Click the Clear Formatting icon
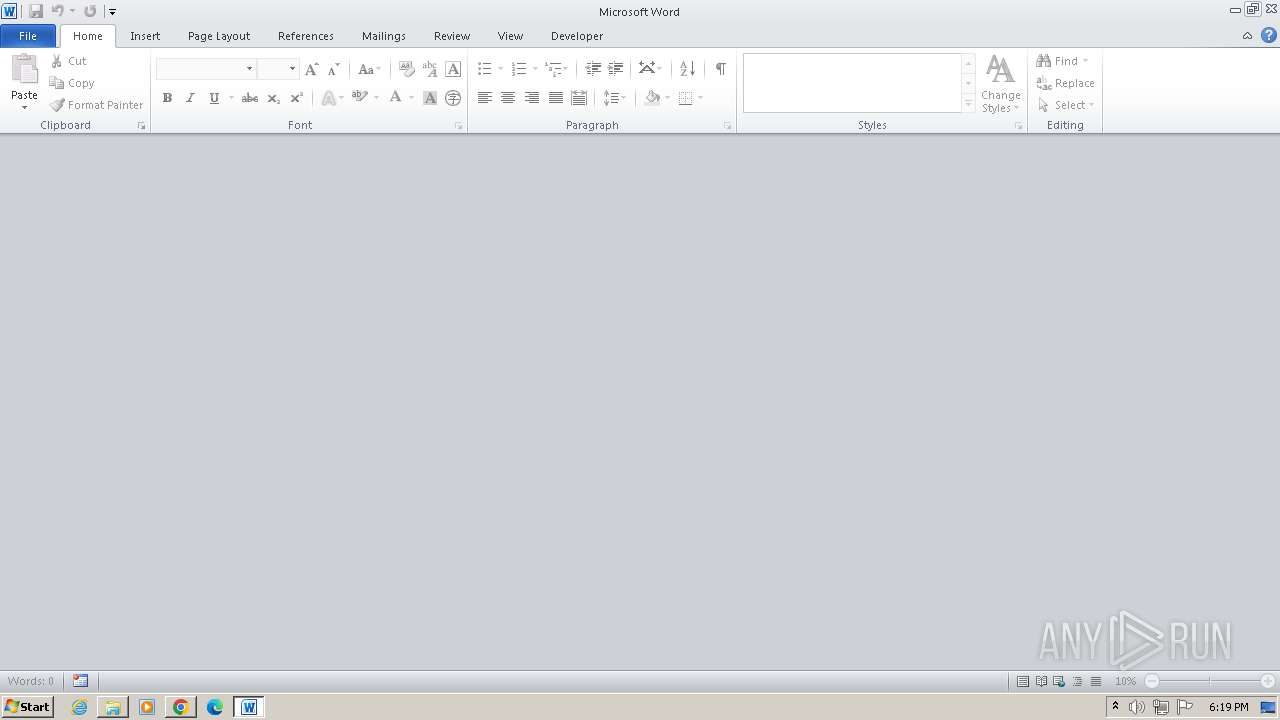Image resolution: width=1280 pixels, height=720 pixels. (407, 69)
